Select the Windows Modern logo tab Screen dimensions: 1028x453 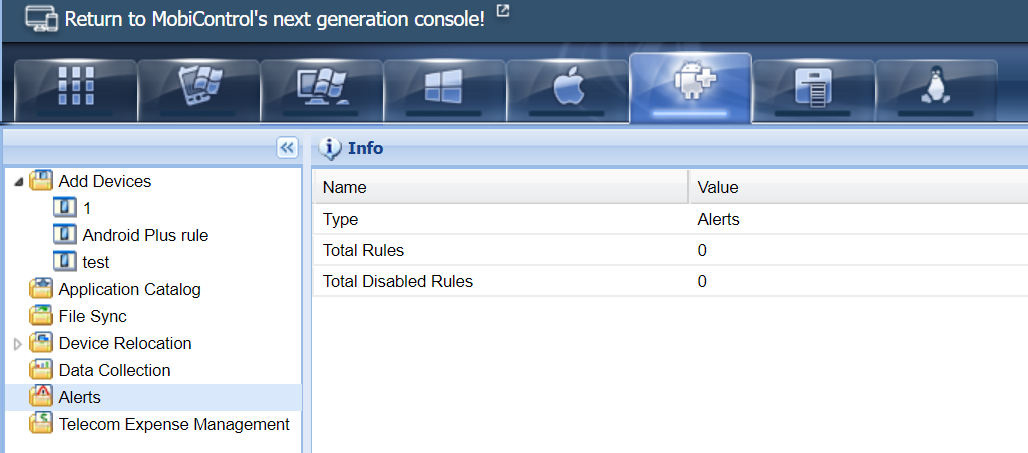[x=445, y=89]
